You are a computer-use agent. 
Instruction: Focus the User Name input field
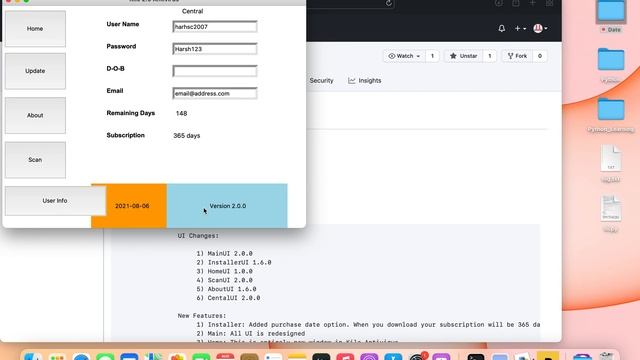(x=215, y=27)
